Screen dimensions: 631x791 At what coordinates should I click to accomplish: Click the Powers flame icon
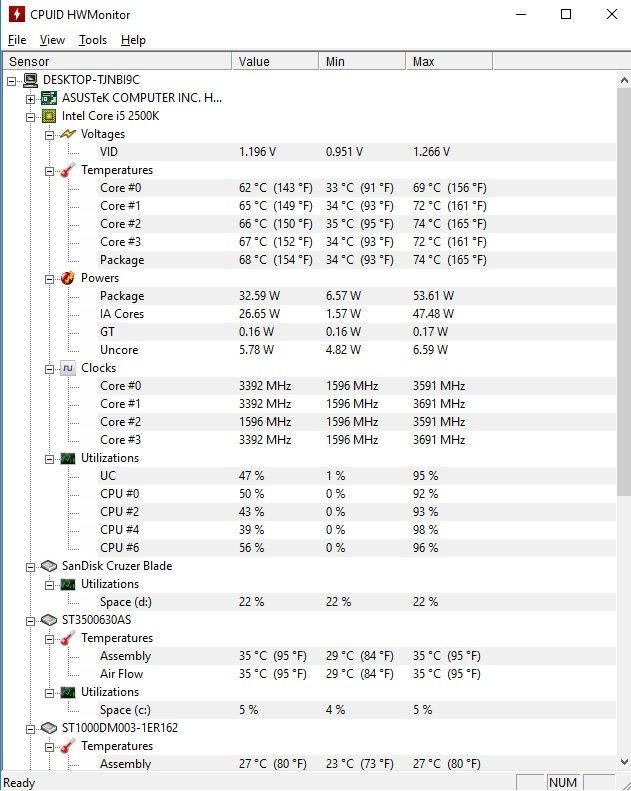click(x=68, y=278)
